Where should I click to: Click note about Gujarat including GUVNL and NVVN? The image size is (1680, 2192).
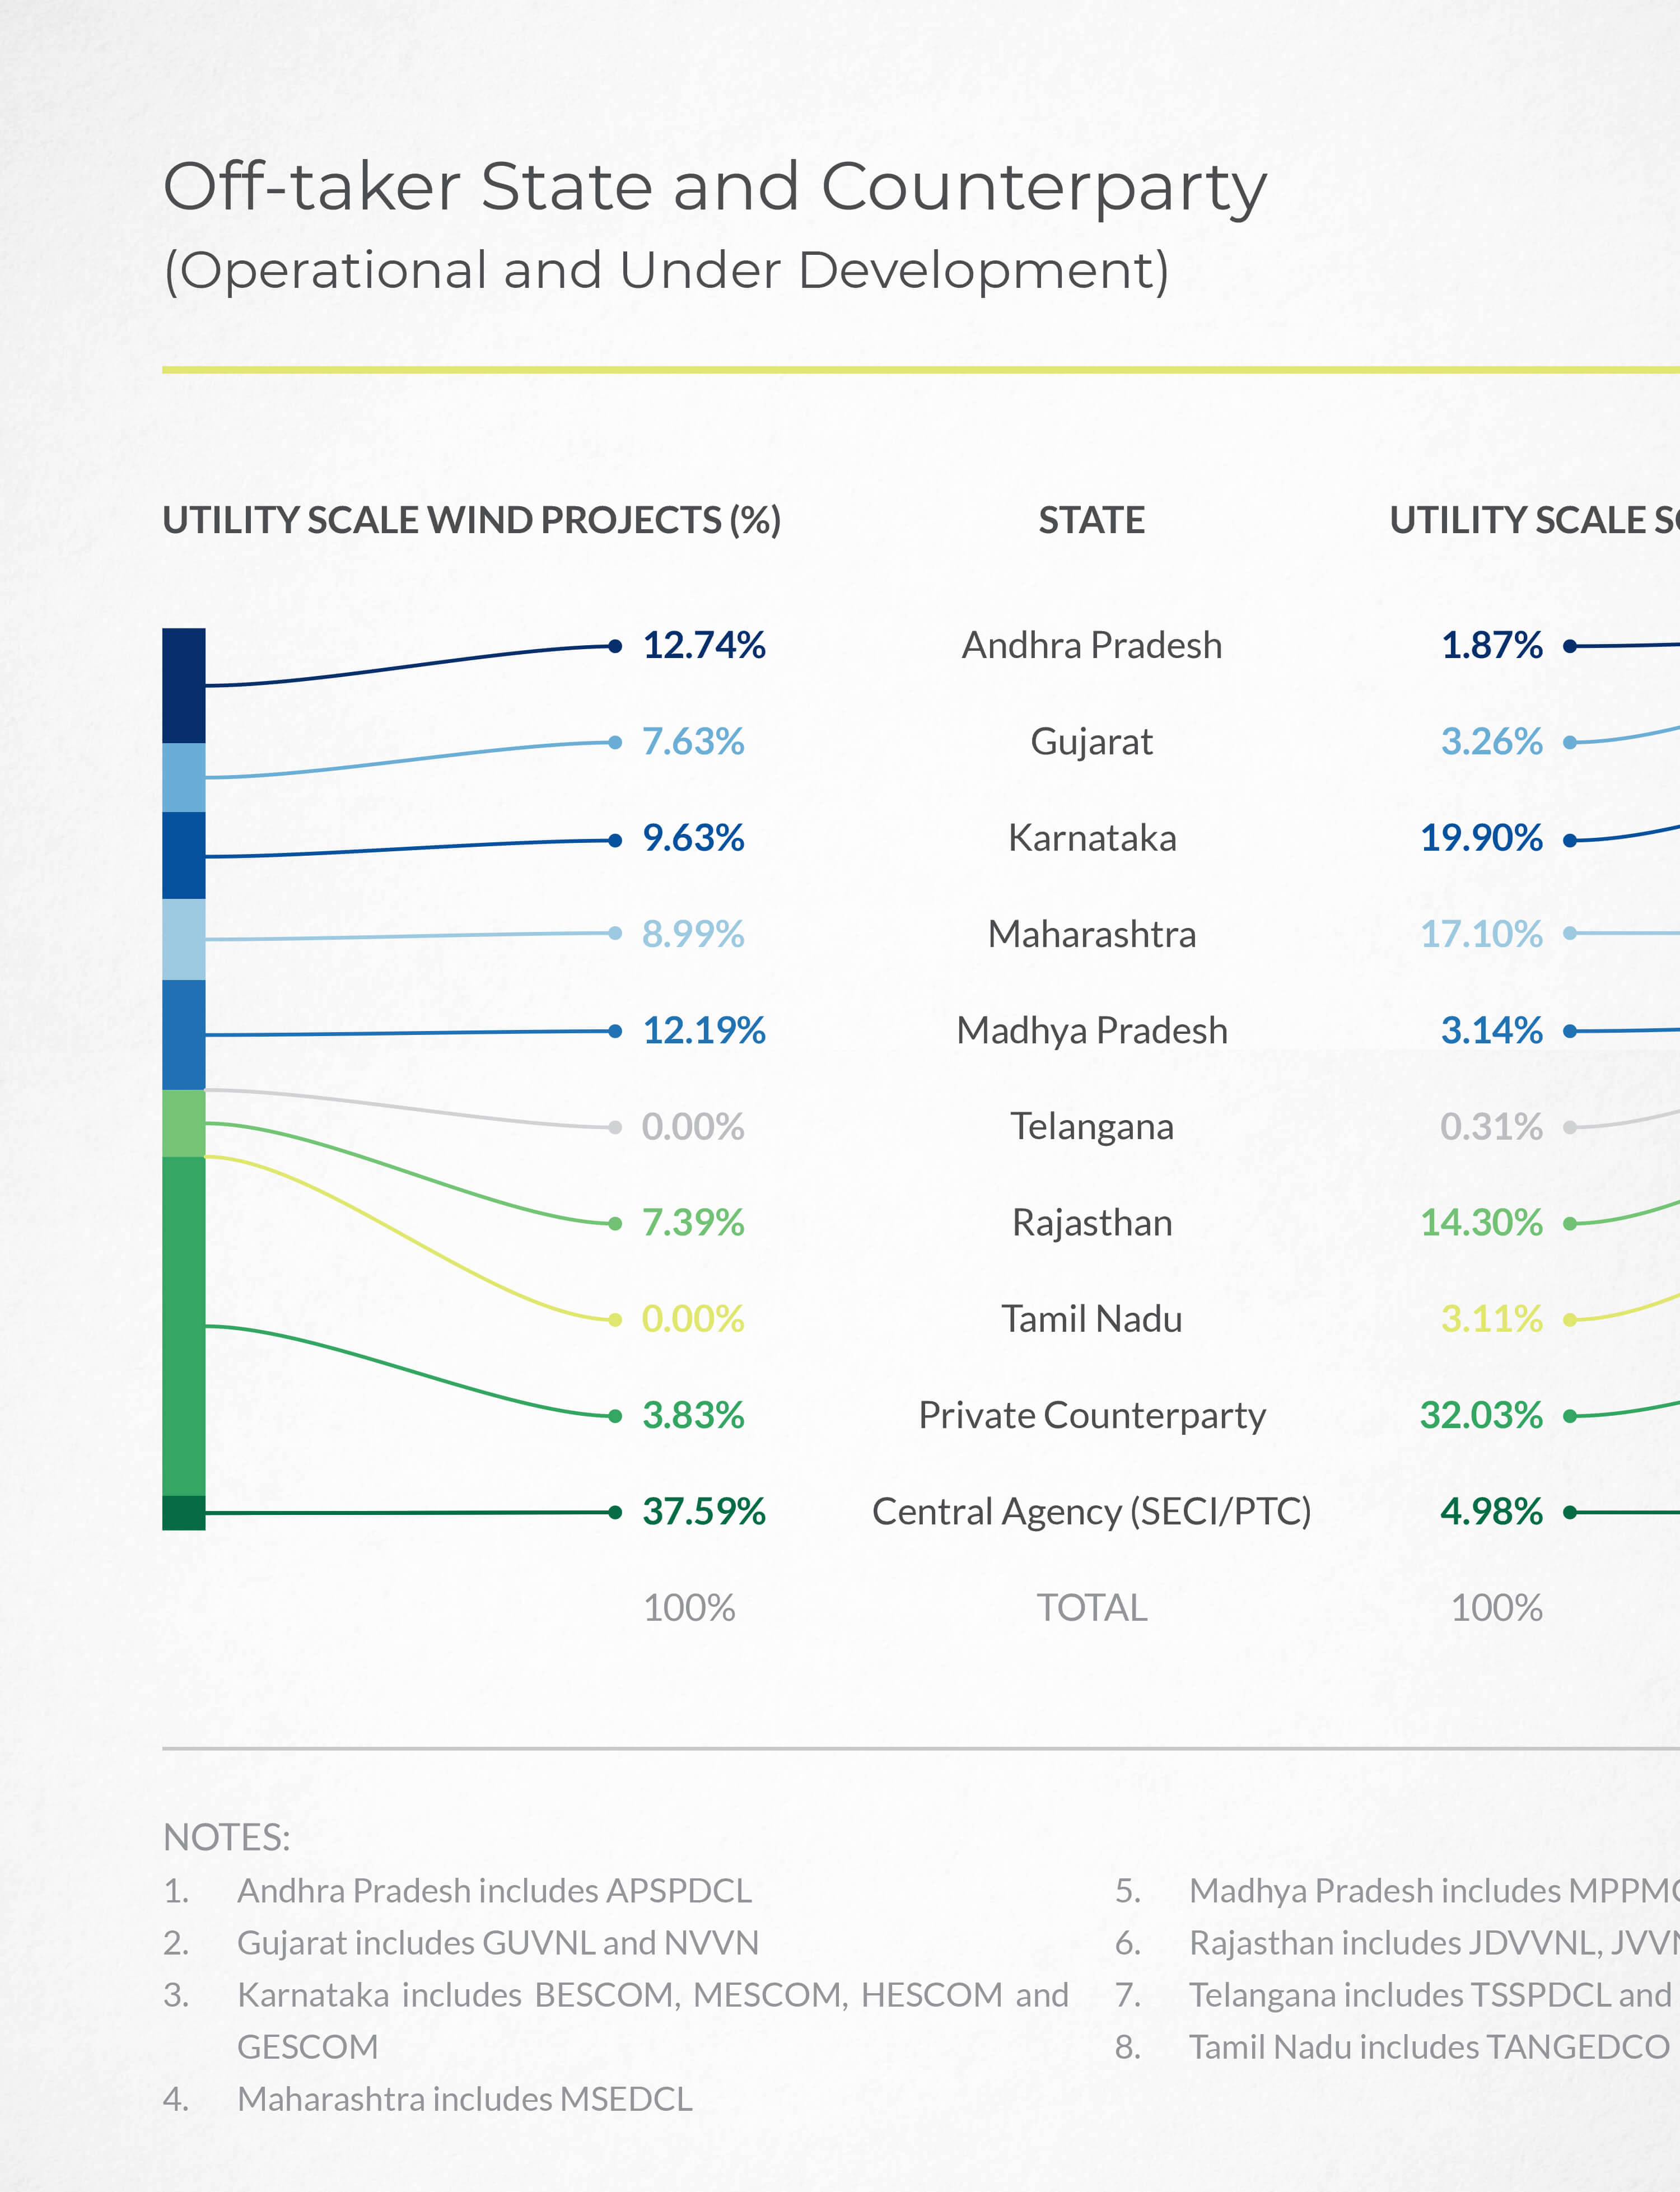[x=497, y=1942]
